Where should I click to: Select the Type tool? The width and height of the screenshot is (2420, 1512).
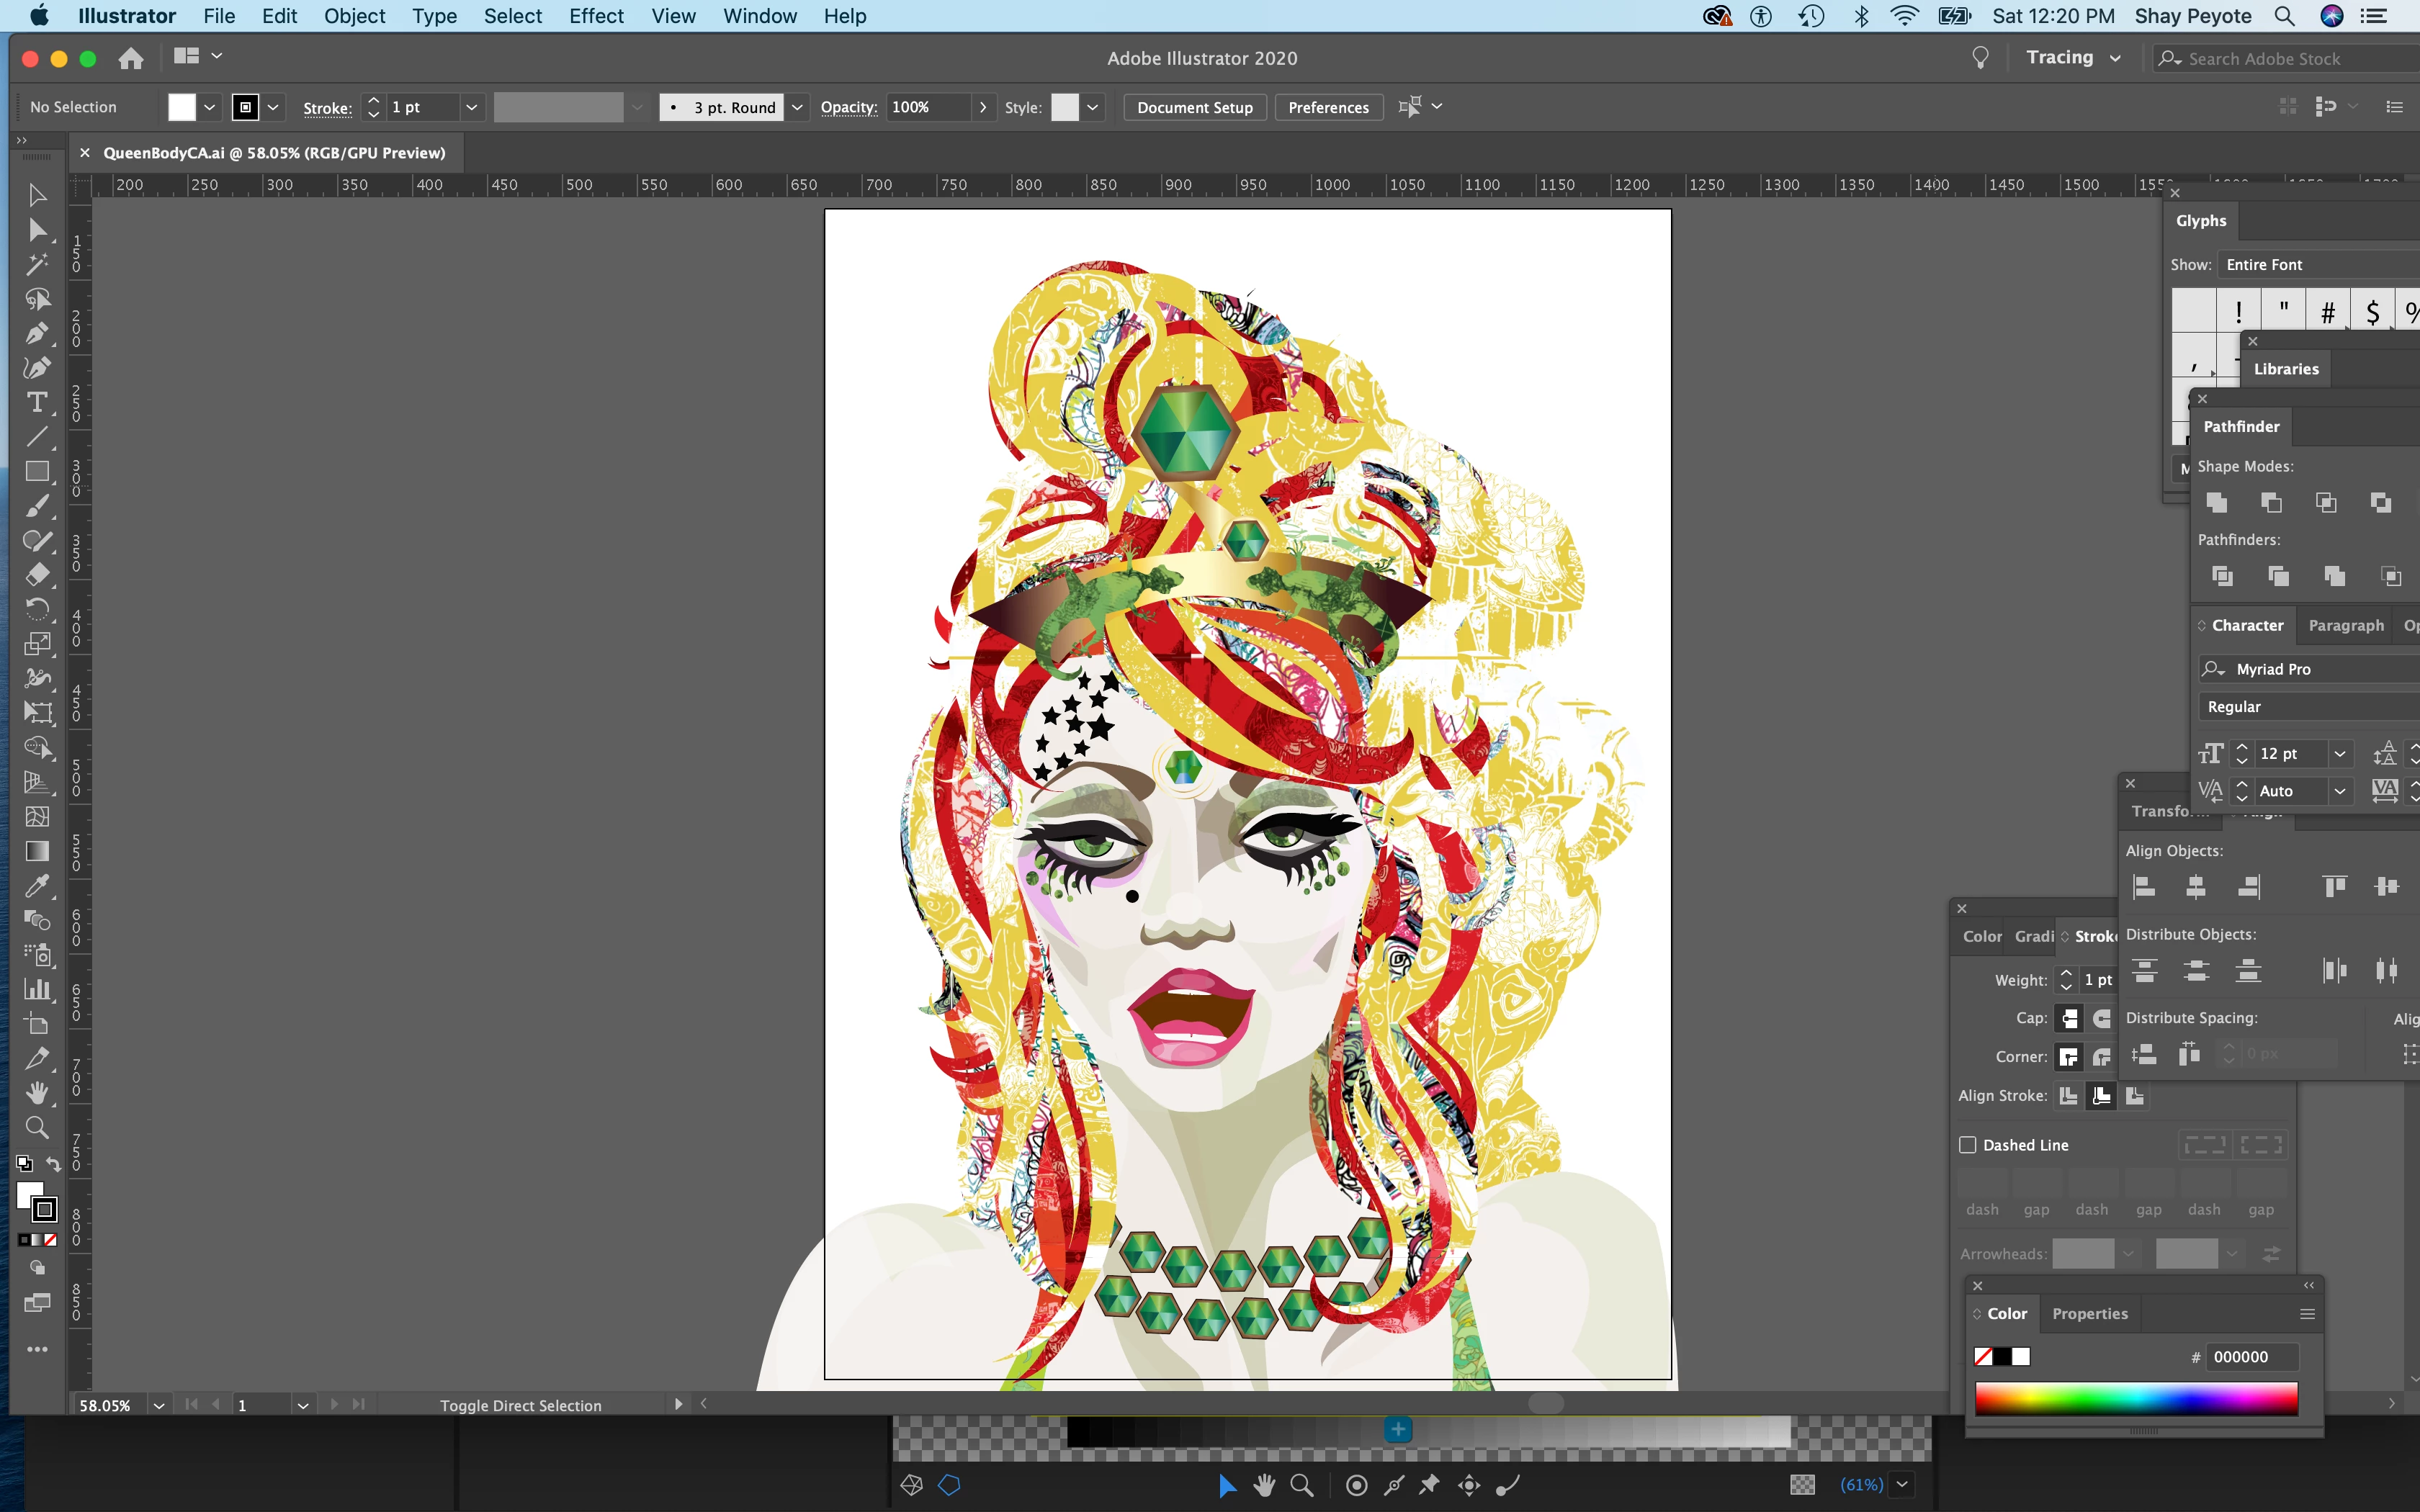[x=37, y=402]
